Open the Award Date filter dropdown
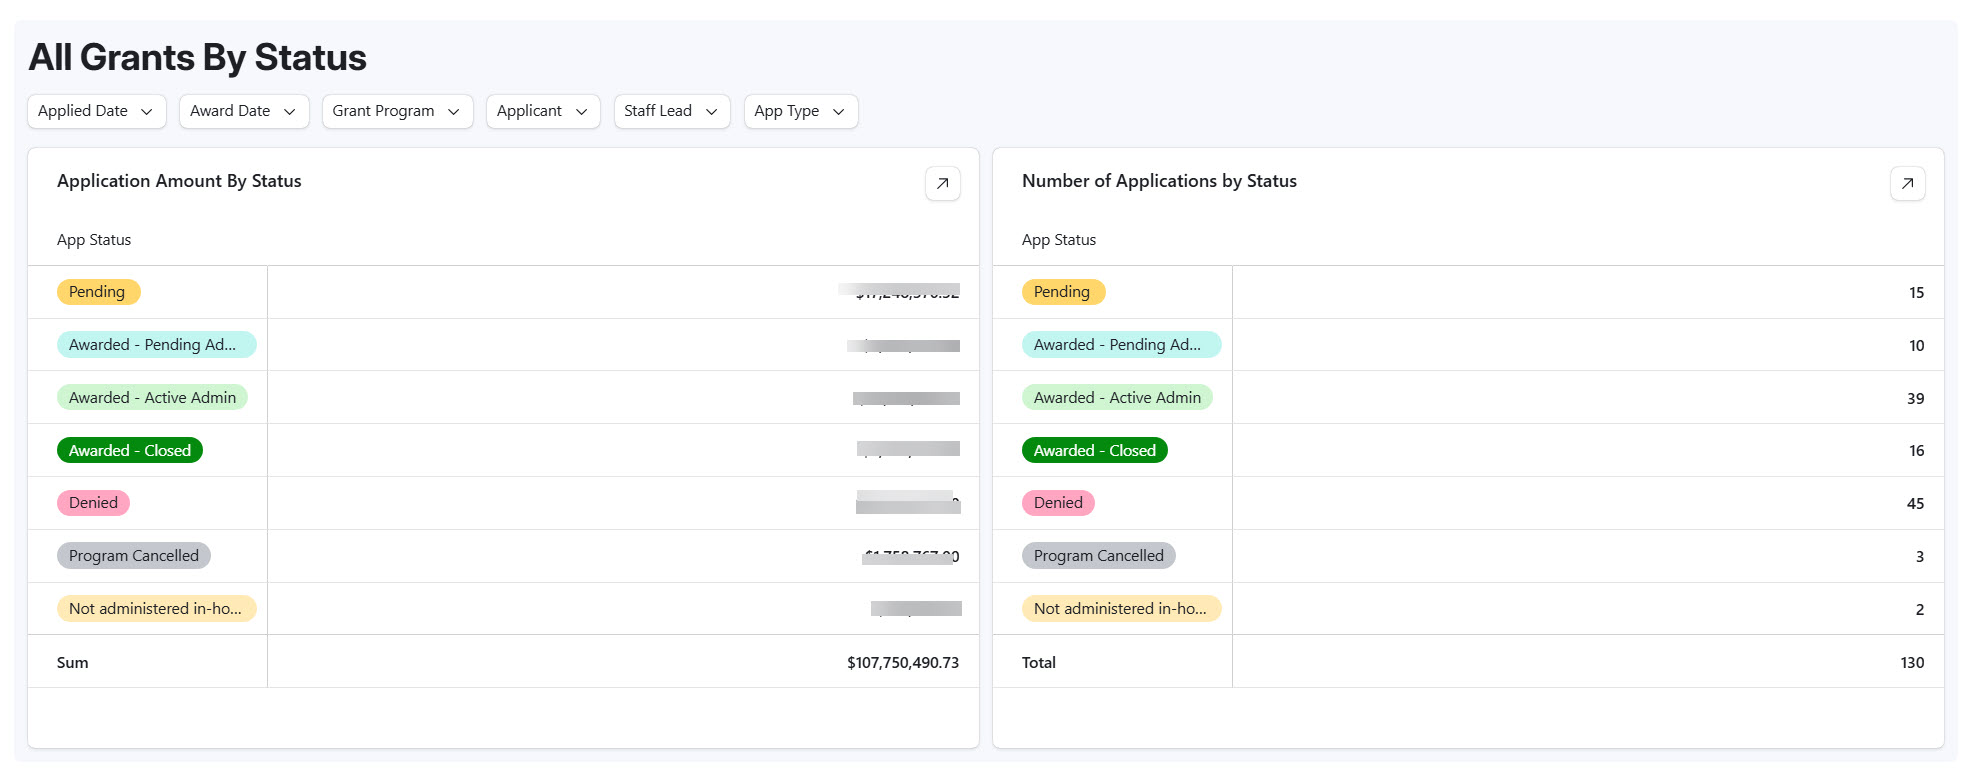The height and width of the screenshot is (778, 1968). (x=244, y=111)
